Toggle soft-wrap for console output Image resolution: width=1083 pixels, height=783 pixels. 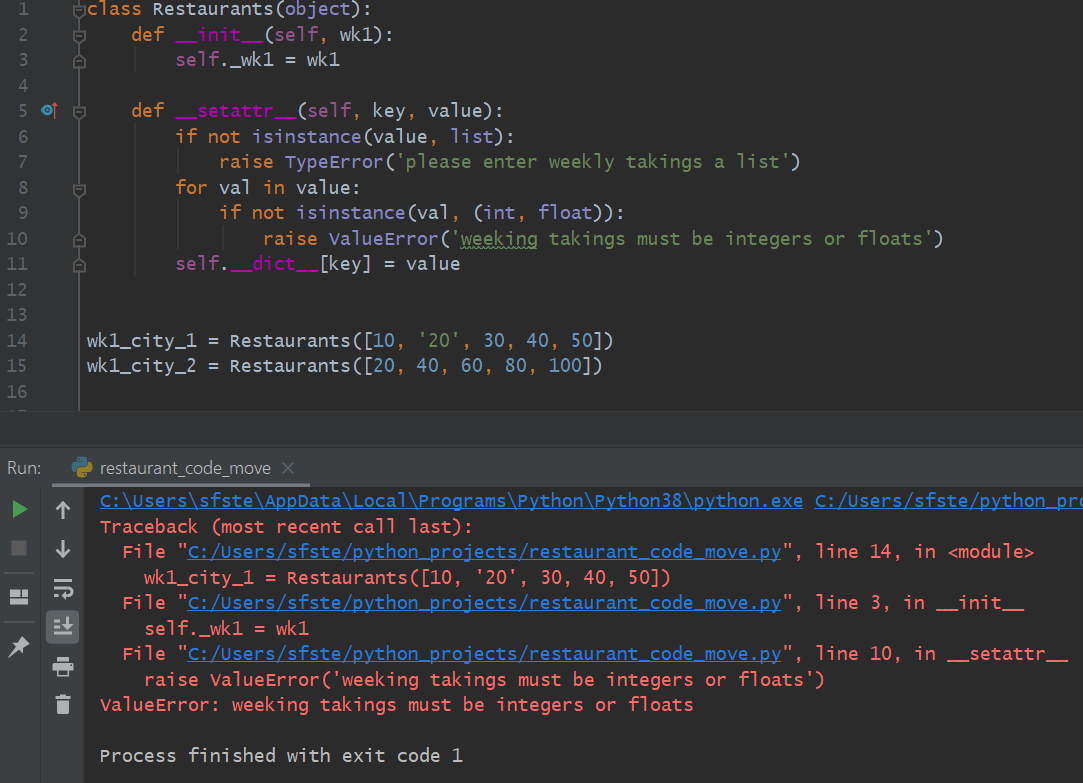point(63,589)
